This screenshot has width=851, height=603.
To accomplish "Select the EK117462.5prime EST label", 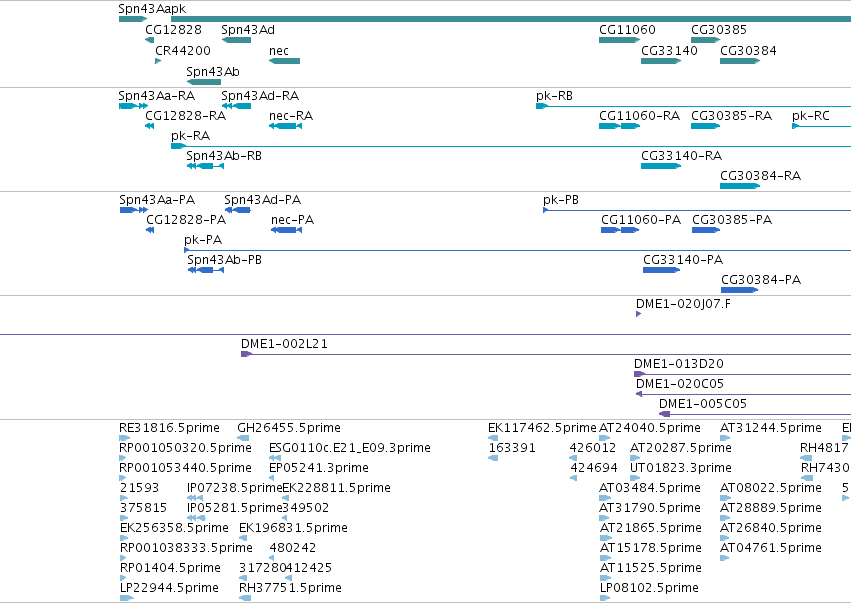I will click(542, 428).
